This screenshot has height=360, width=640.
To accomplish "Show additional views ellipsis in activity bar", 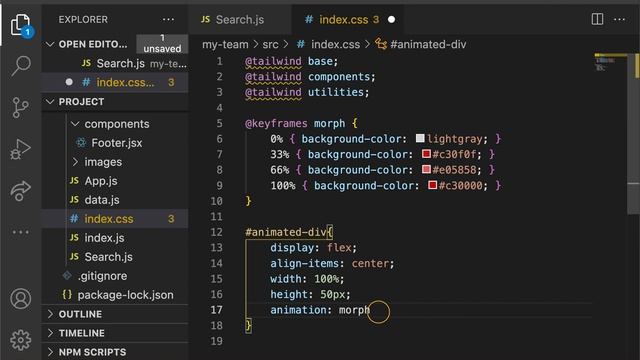I will point(20,232).
